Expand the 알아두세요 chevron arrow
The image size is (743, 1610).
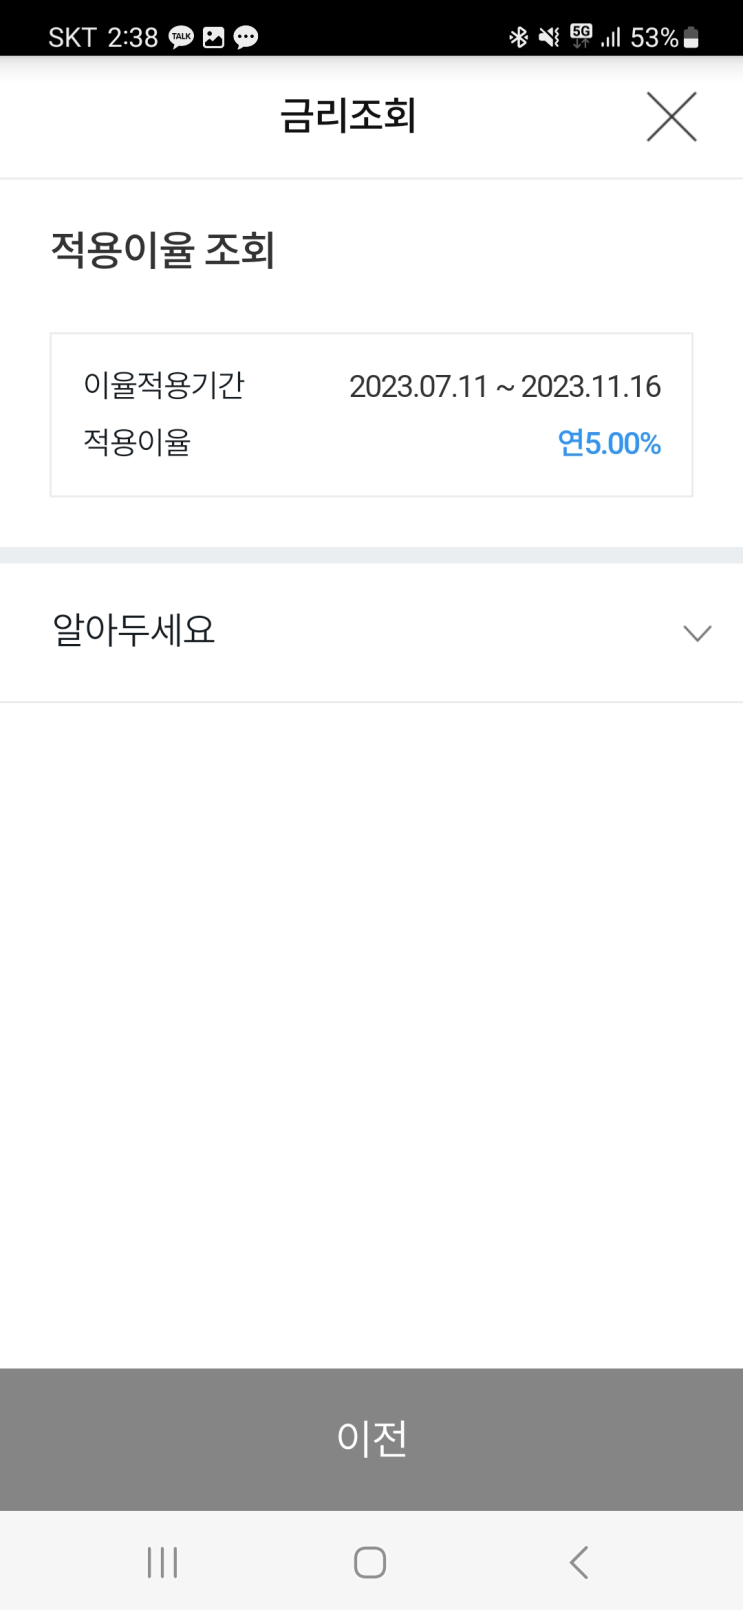696,633
